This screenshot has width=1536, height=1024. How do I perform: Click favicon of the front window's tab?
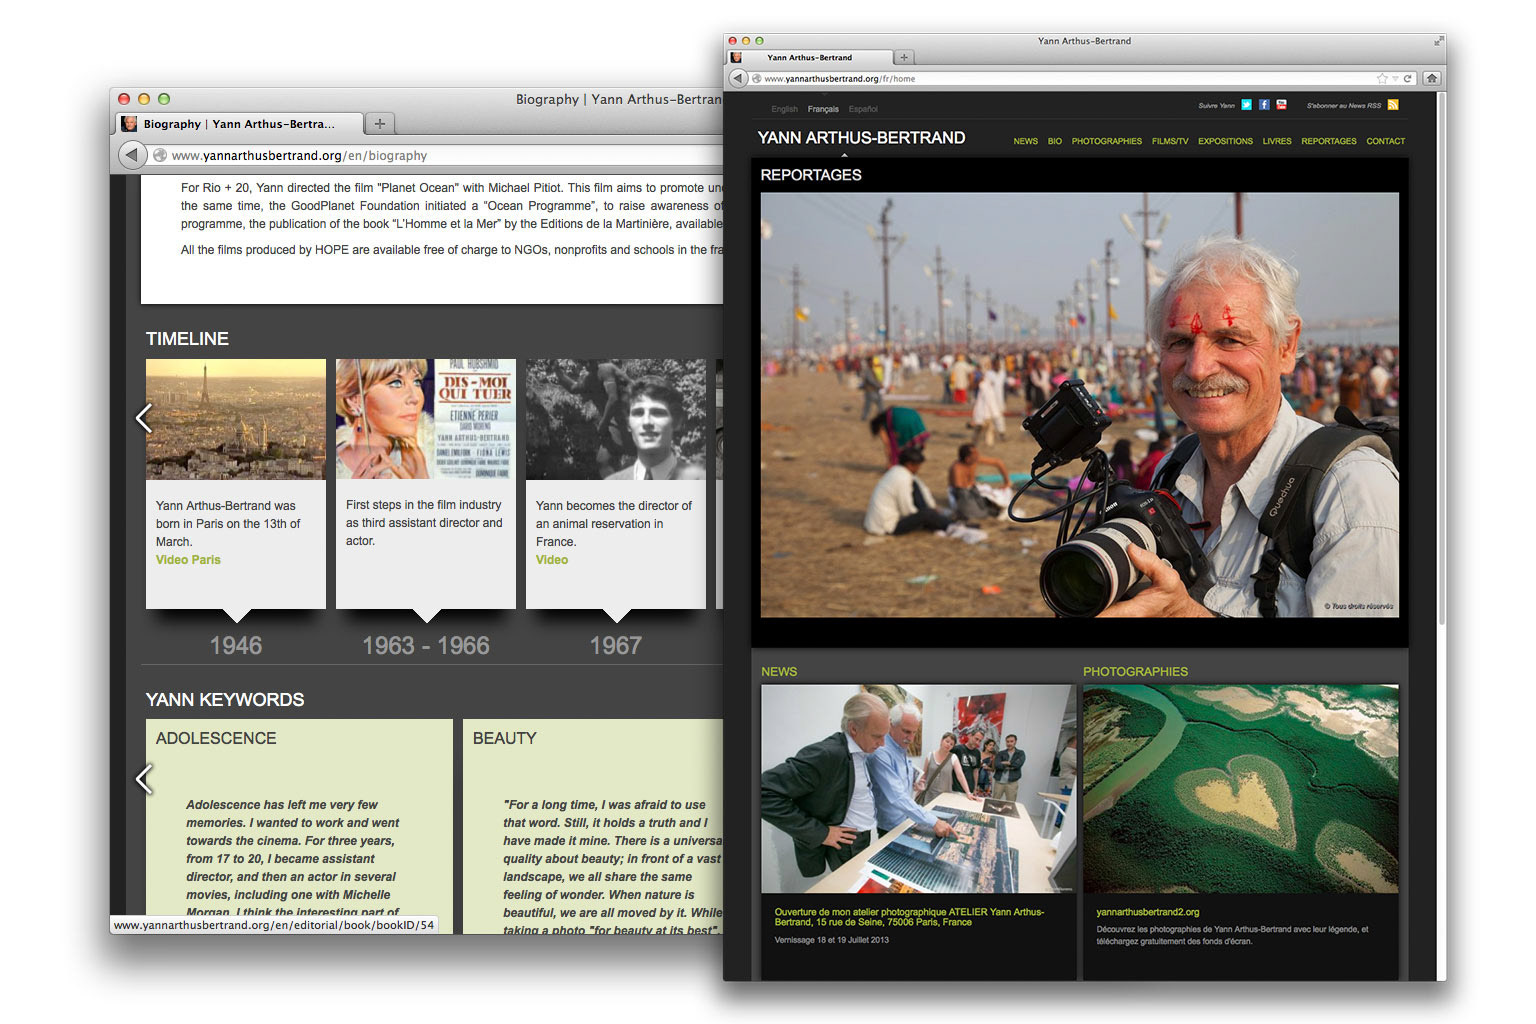coord(737,57)
